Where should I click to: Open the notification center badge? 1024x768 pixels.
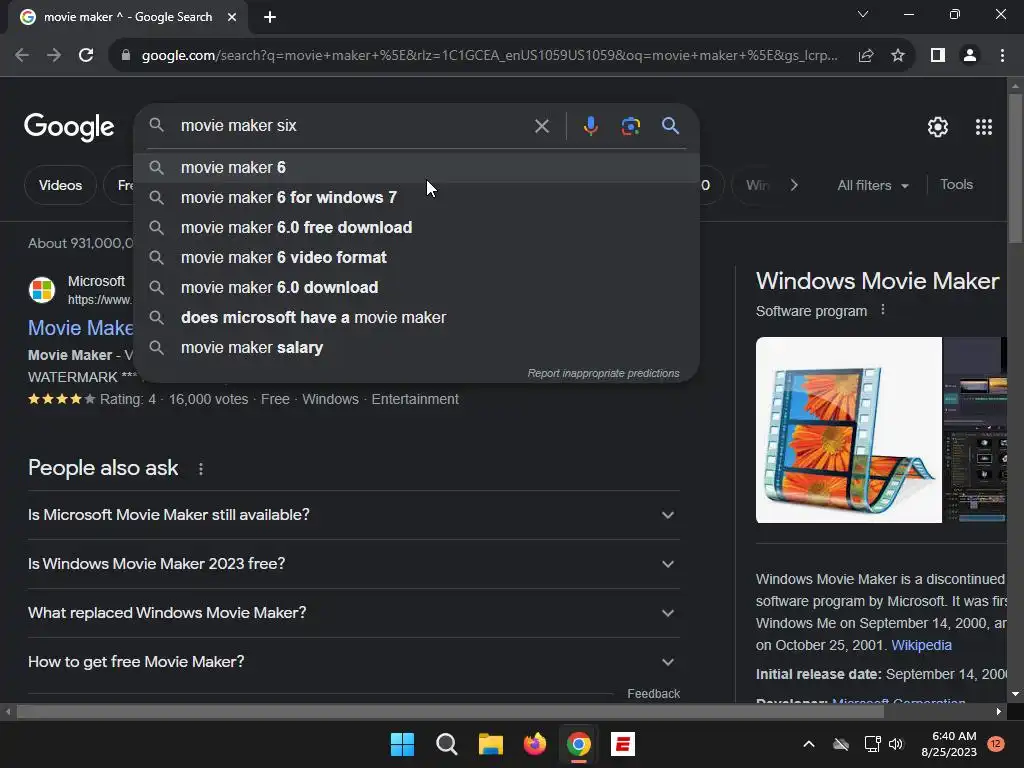point(996,744)
